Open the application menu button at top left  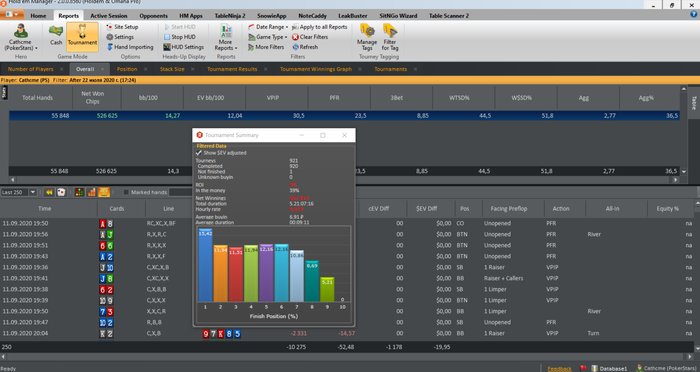coord(12,14)
